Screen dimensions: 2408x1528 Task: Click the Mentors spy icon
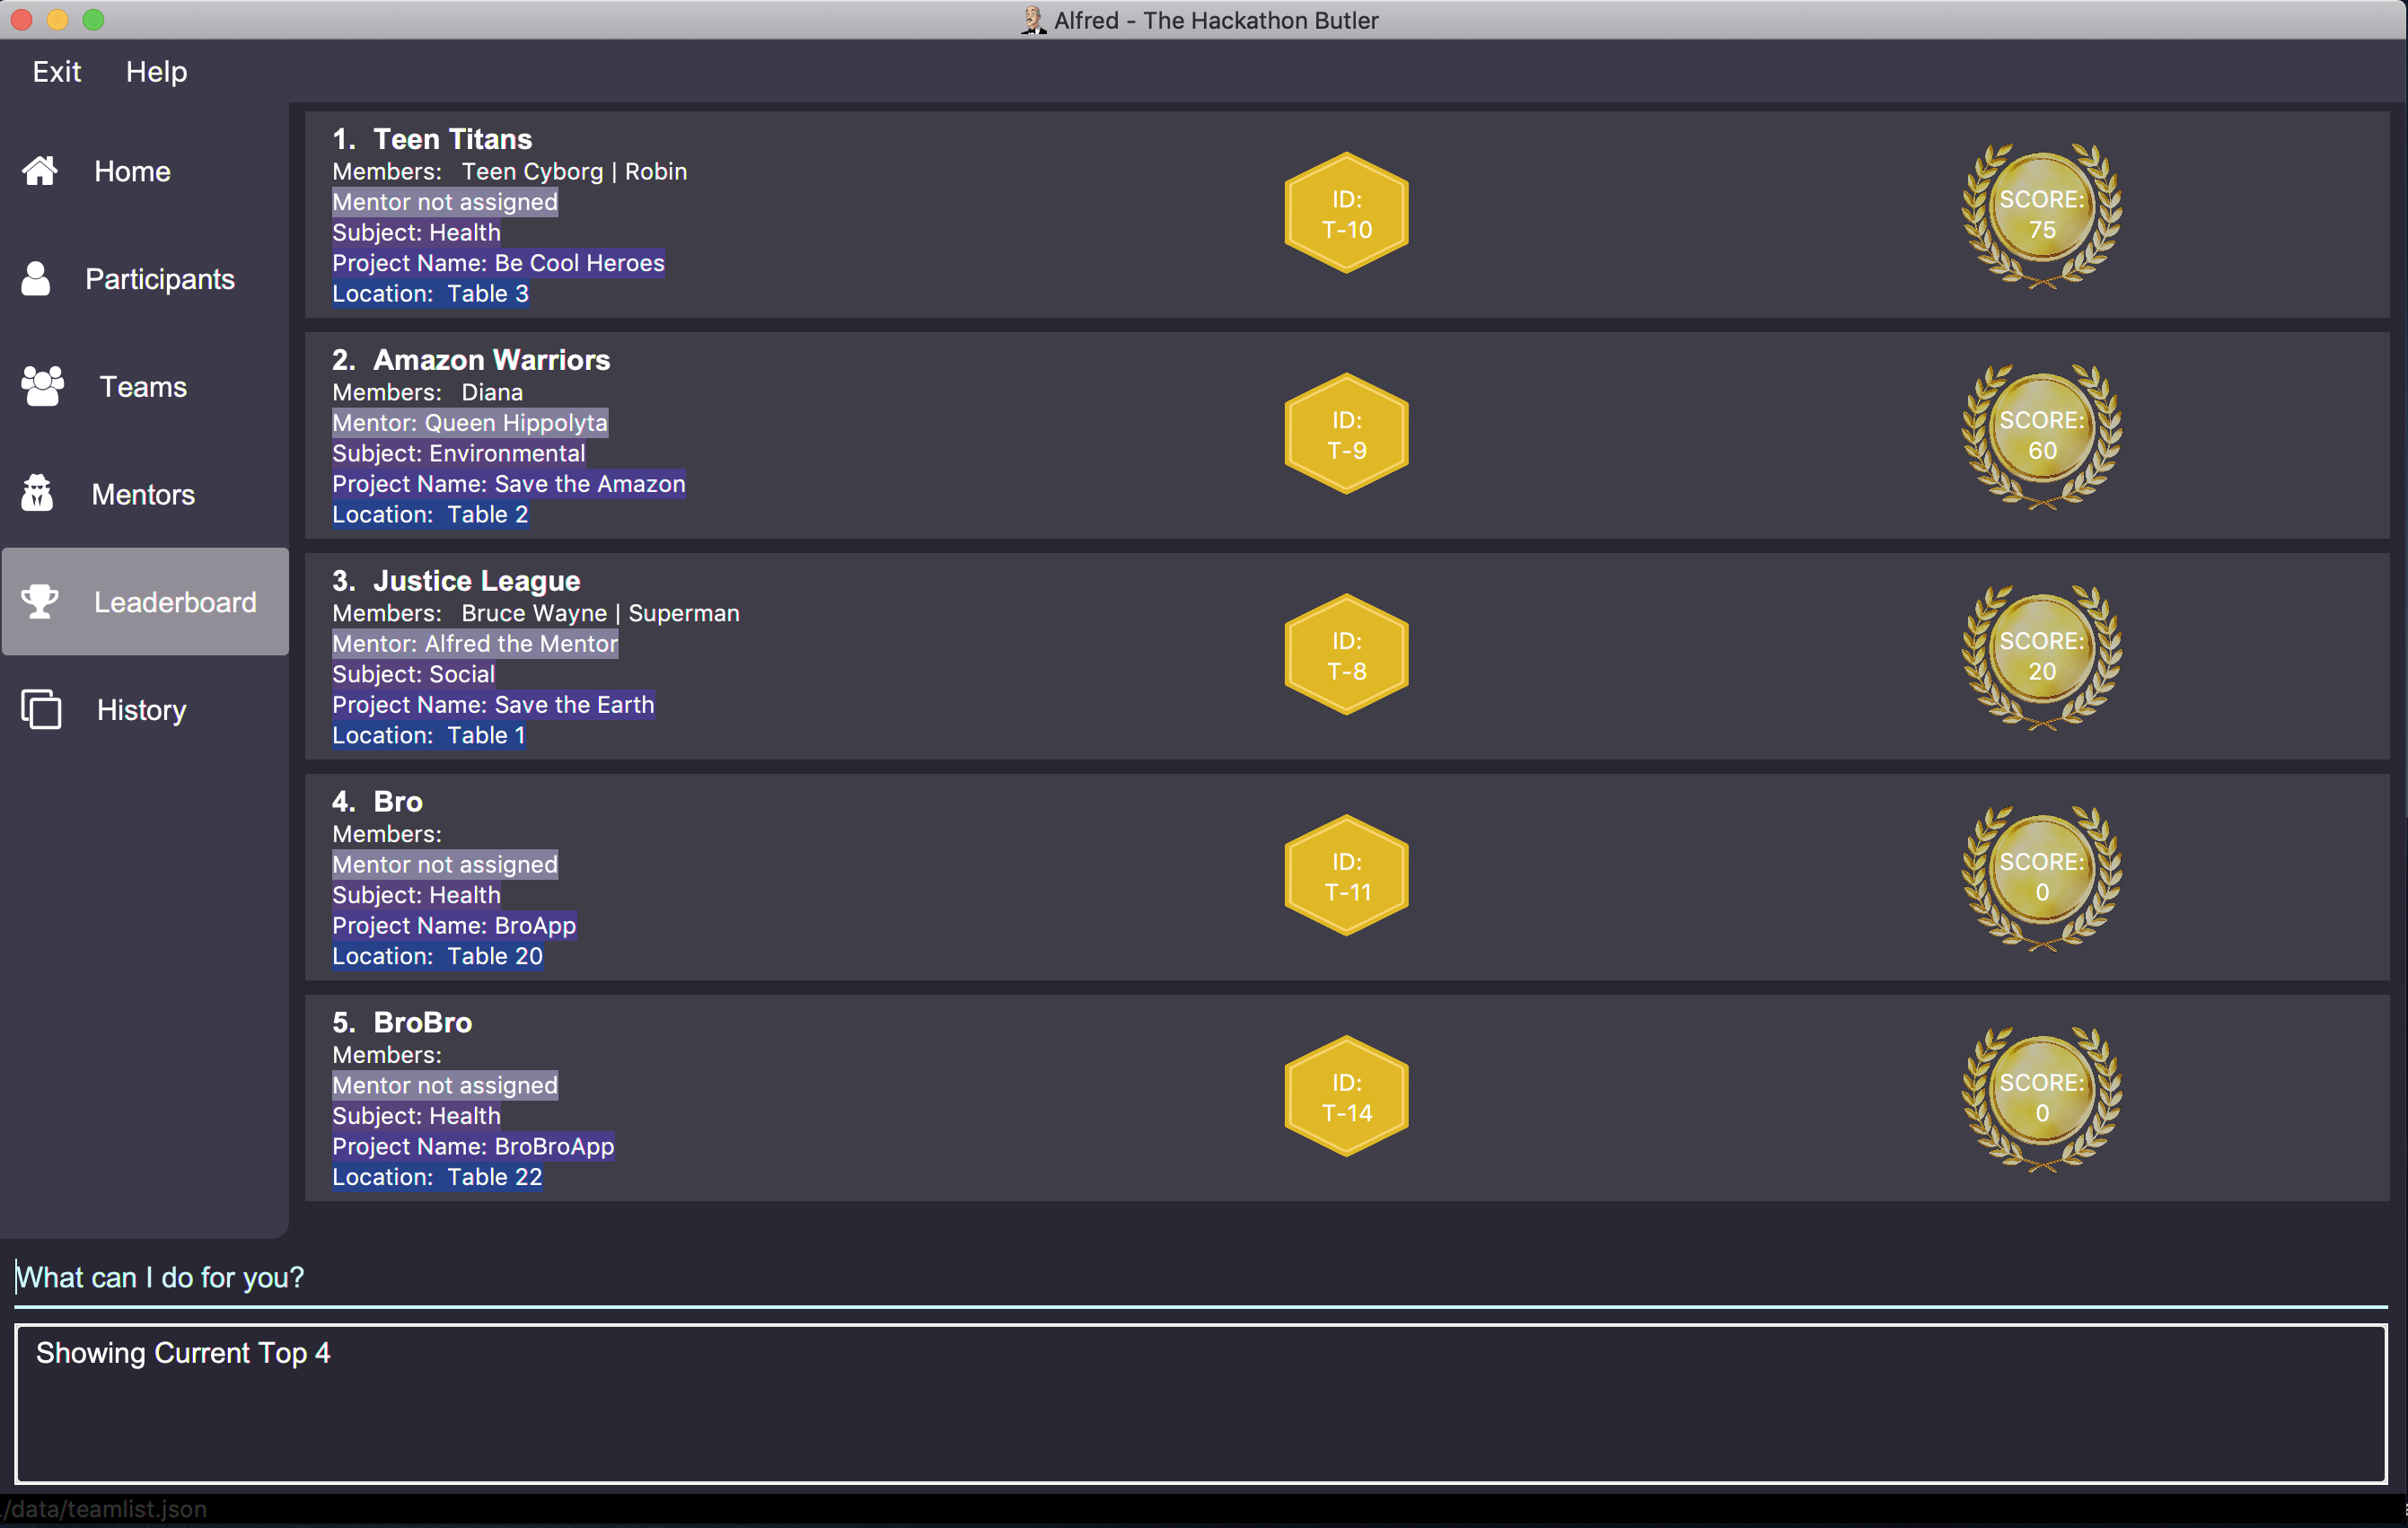(37, 494)
